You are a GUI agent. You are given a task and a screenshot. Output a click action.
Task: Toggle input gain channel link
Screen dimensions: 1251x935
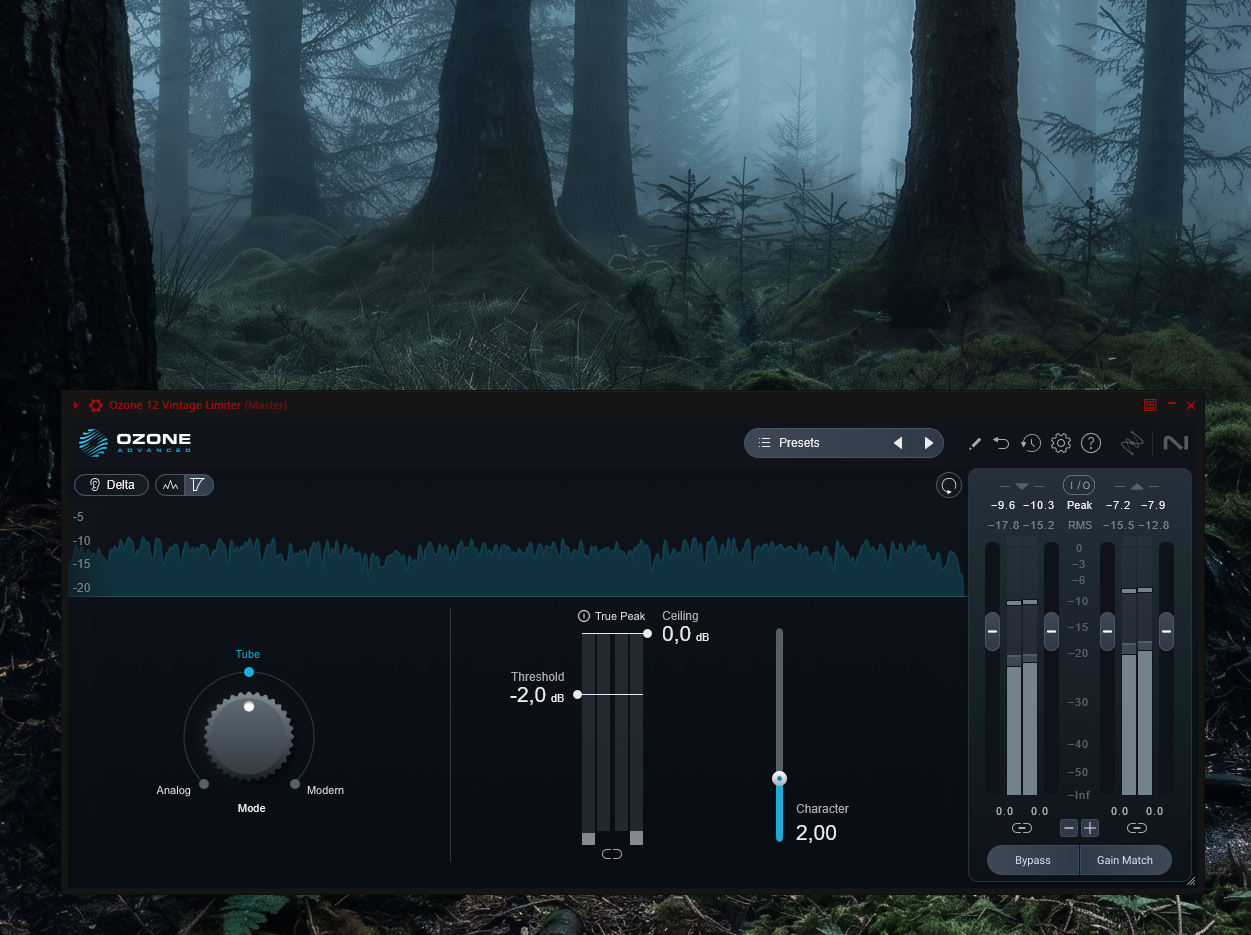coord(1021,828)
